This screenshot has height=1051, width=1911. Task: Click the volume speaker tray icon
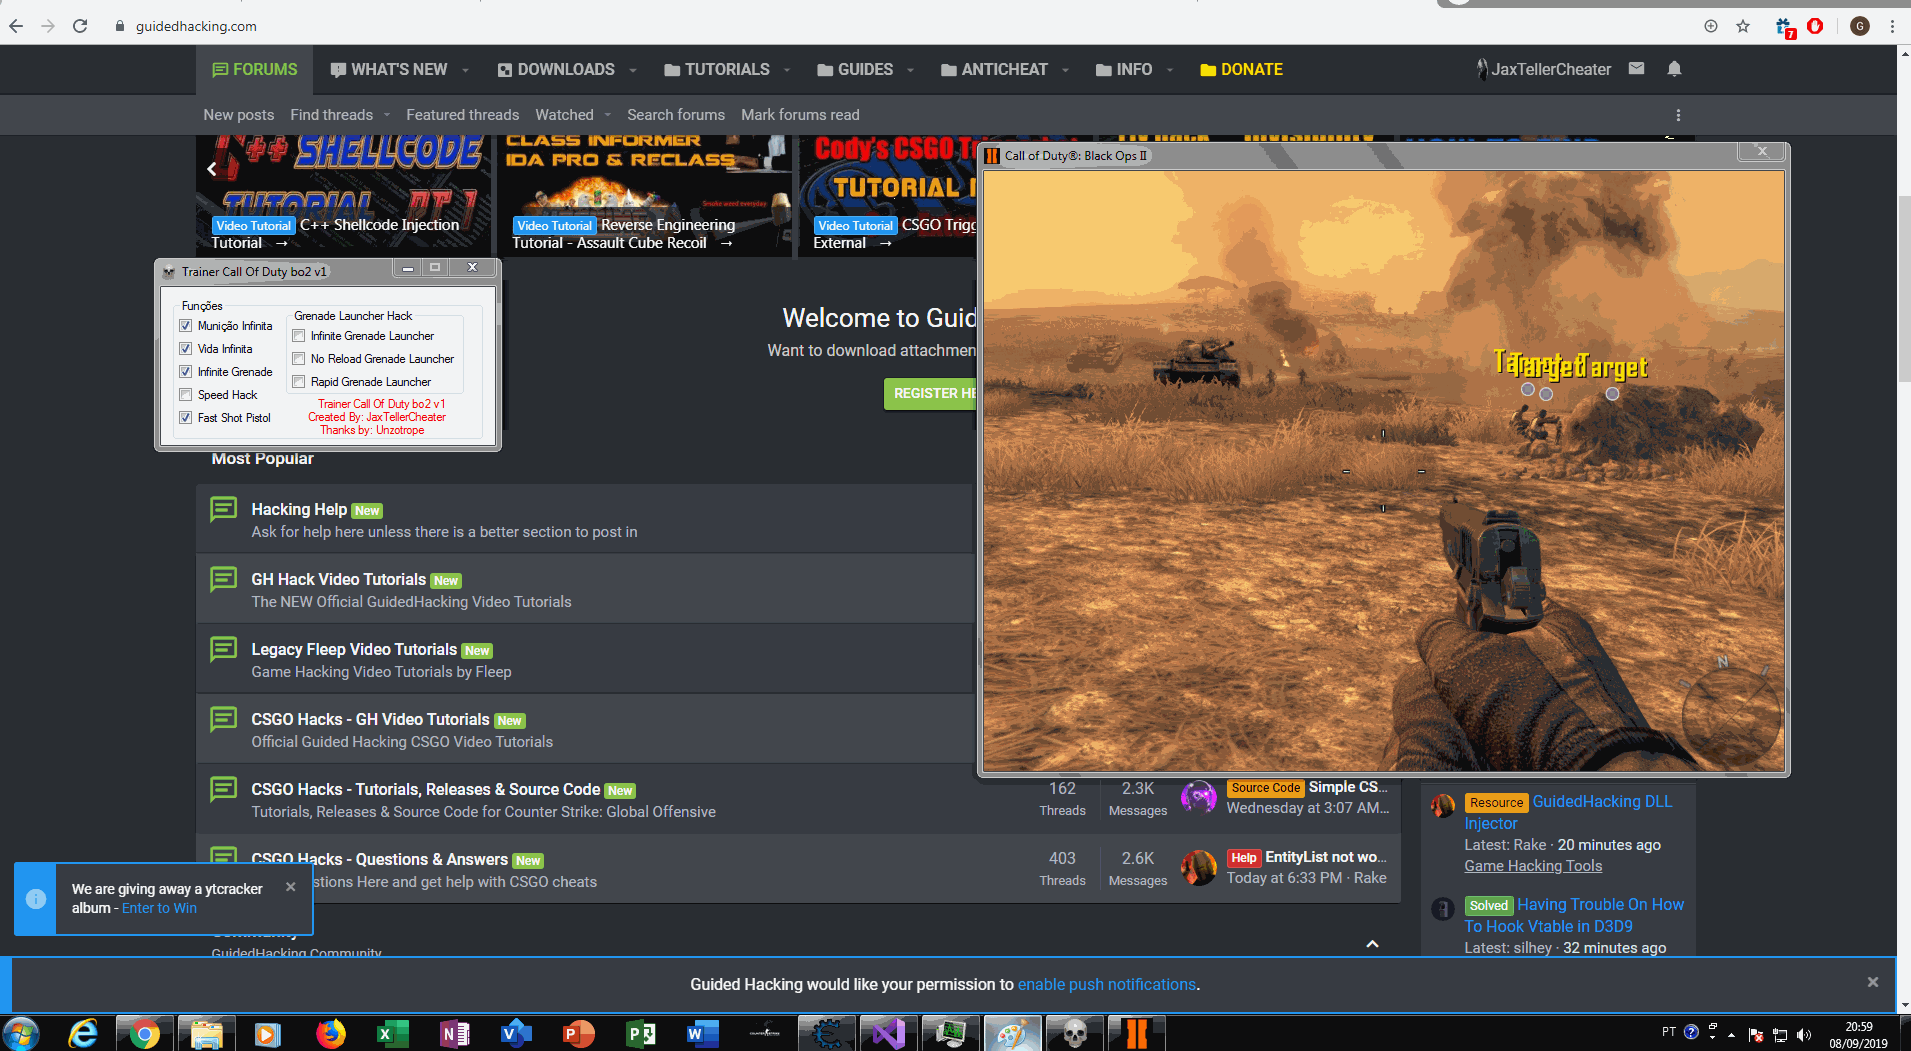[1804, 1034]
